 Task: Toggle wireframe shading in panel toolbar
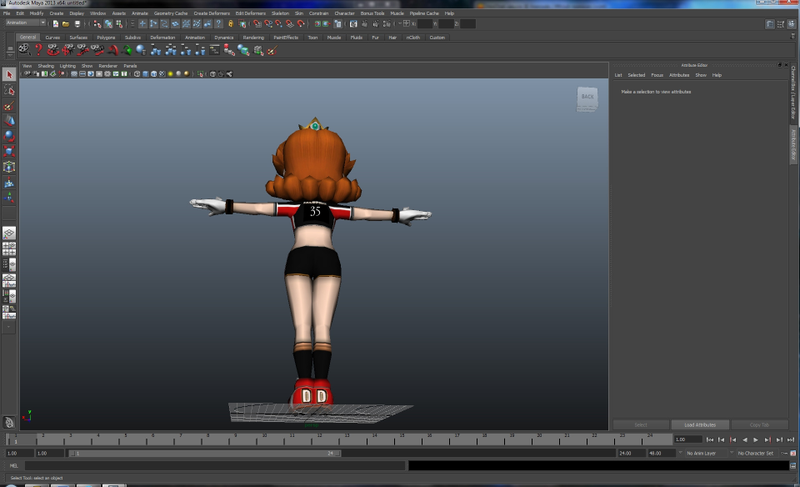(137, 74)
